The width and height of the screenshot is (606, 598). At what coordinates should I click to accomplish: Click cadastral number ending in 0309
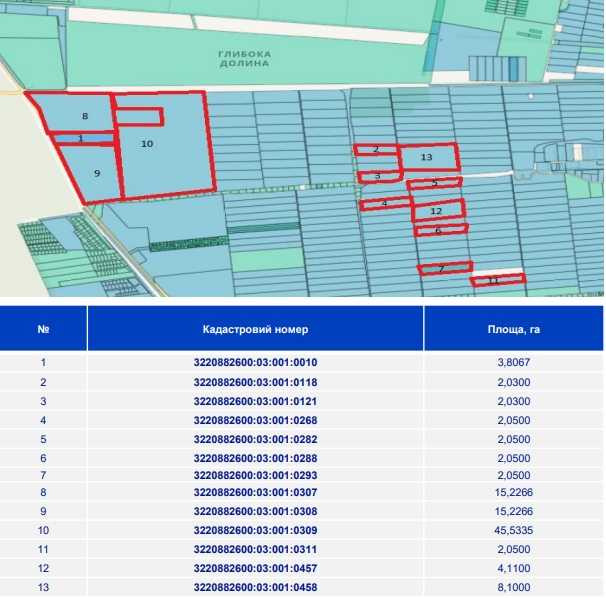(x=255, y=531)
